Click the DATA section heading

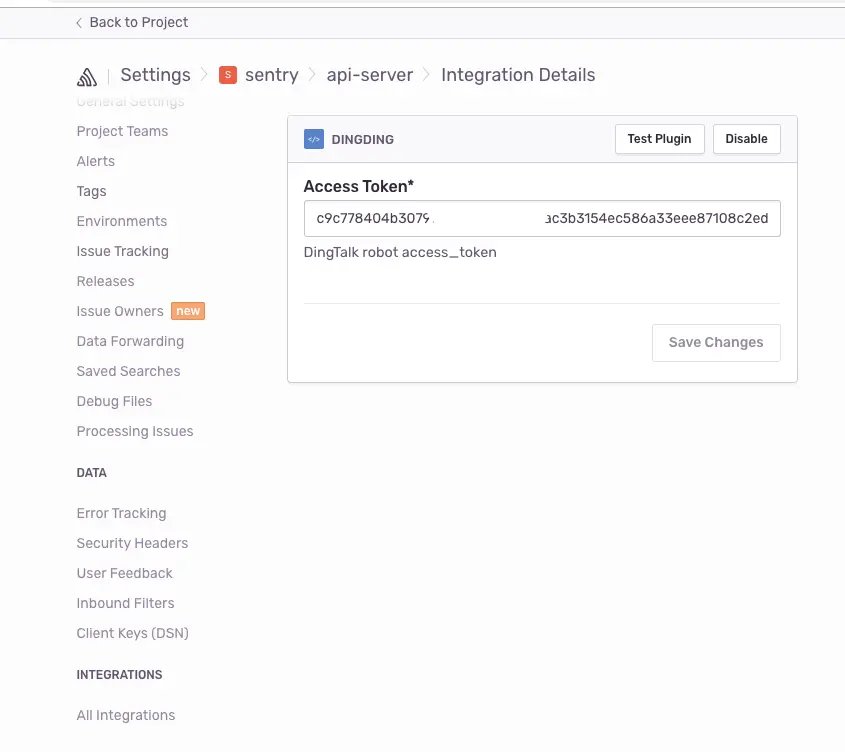[92, 473]
